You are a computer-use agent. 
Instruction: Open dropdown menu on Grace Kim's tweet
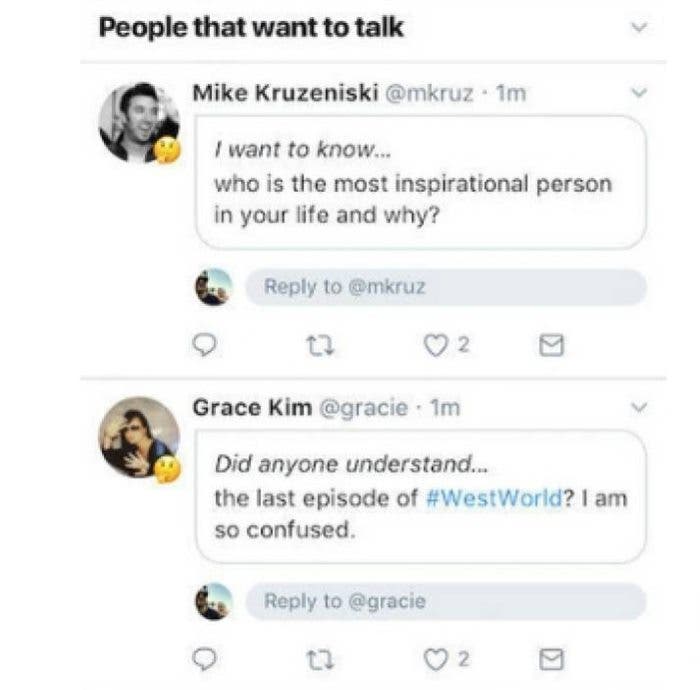coord(640,407)
